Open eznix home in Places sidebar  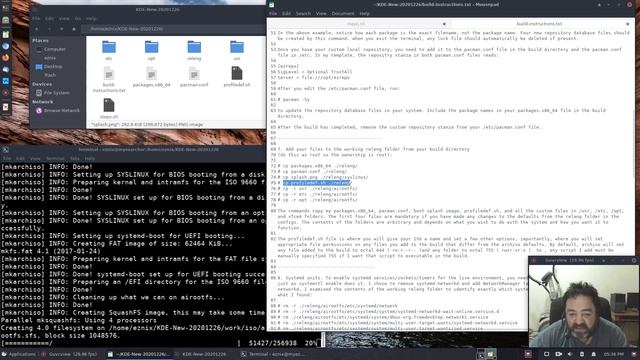click(50, 58)
